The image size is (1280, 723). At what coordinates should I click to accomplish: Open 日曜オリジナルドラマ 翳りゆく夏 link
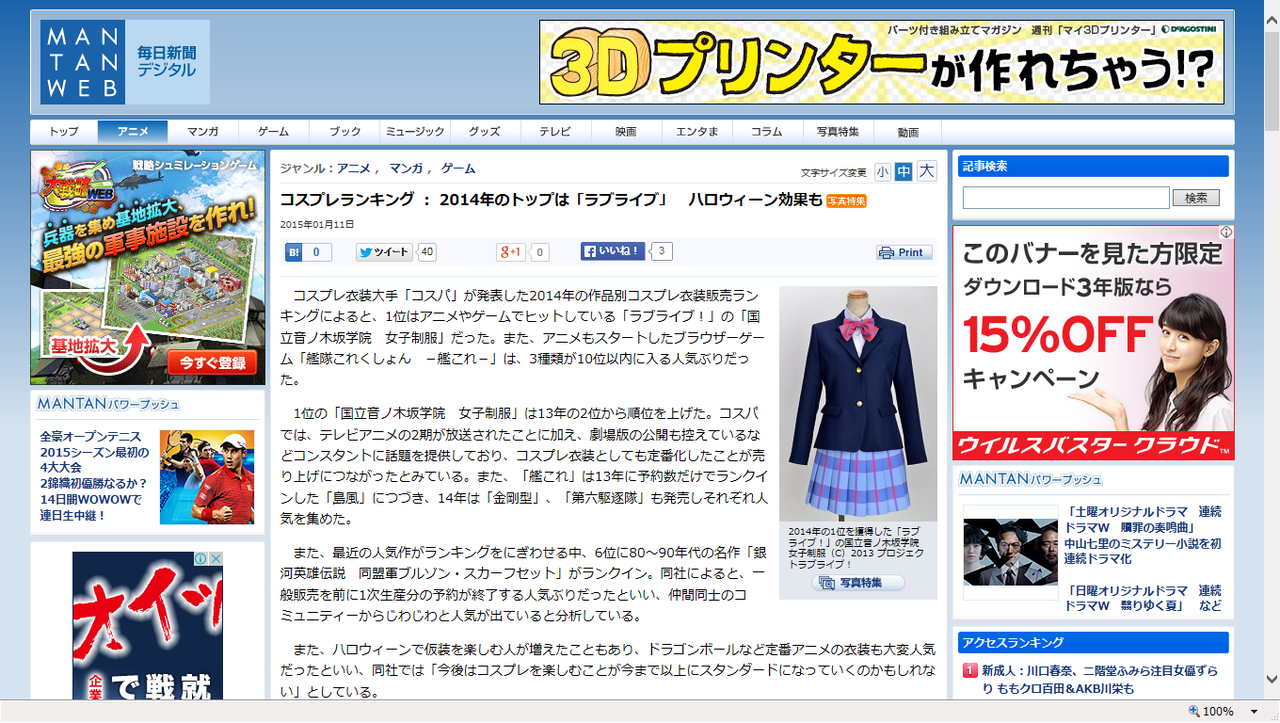coord(1143,598)
